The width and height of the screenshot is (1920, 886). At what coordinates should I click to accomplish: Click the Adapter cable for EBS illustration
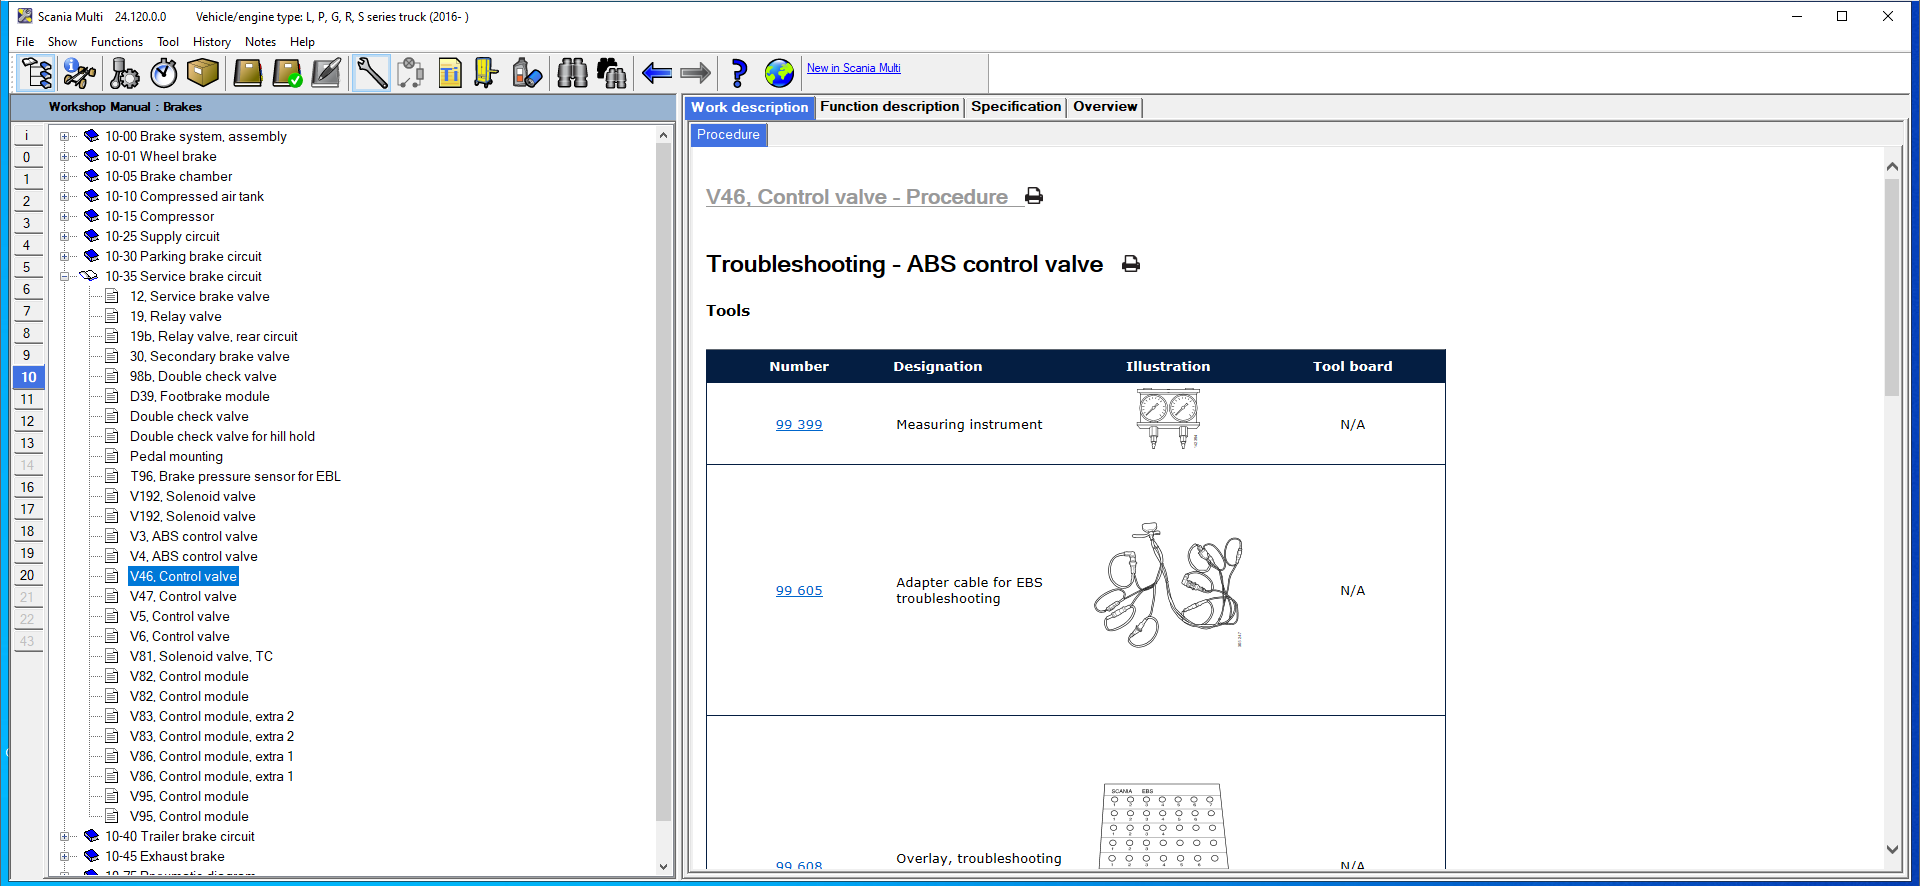pos(1168,585)
